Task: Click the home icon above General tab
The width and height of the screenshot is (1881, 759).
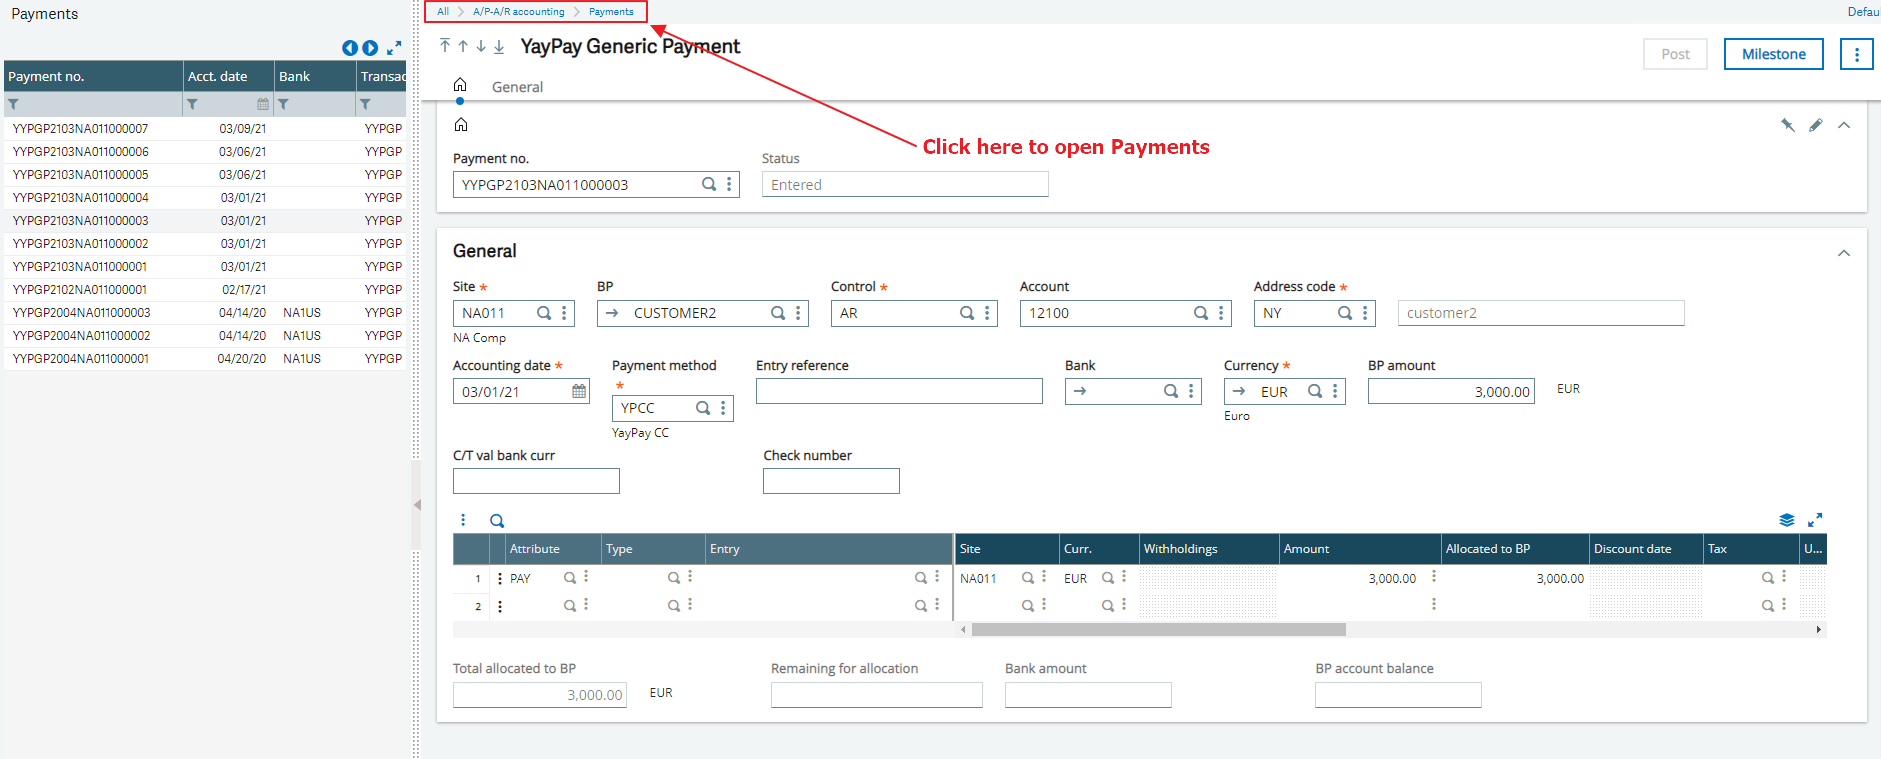Action: [460, 85]
